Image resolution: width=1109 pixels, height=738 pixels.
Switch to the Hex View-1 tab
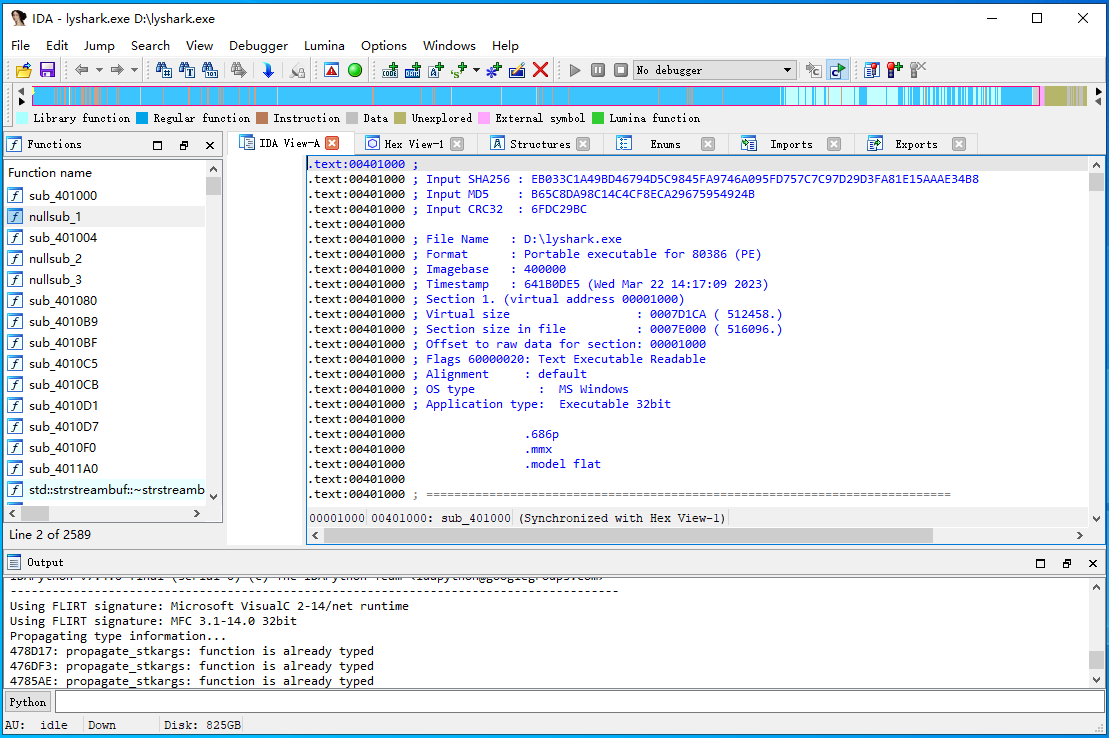[413, 144]
